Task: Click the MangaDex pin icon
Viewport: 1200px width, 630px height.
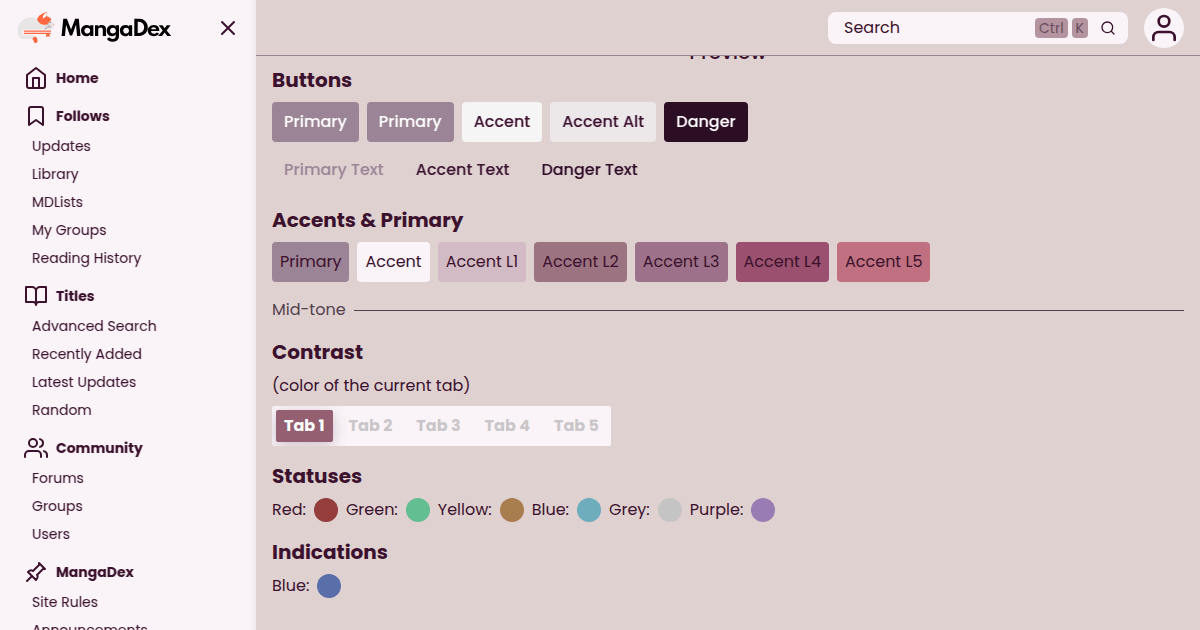Action: pos(36,572)
